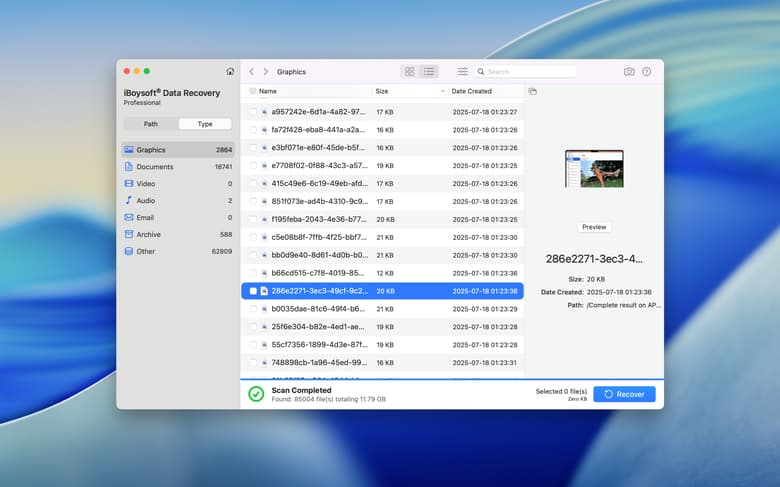Select the 55cf7356-1899 file row
The image size is (780, 487).
click(x=382, y=345)
